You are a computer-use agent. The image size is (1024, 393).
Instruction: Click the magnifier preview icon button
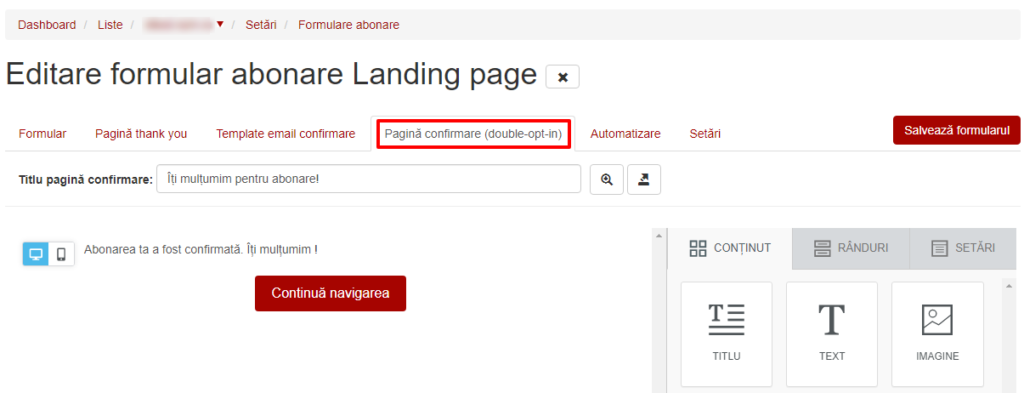click(x=607, y=180)
